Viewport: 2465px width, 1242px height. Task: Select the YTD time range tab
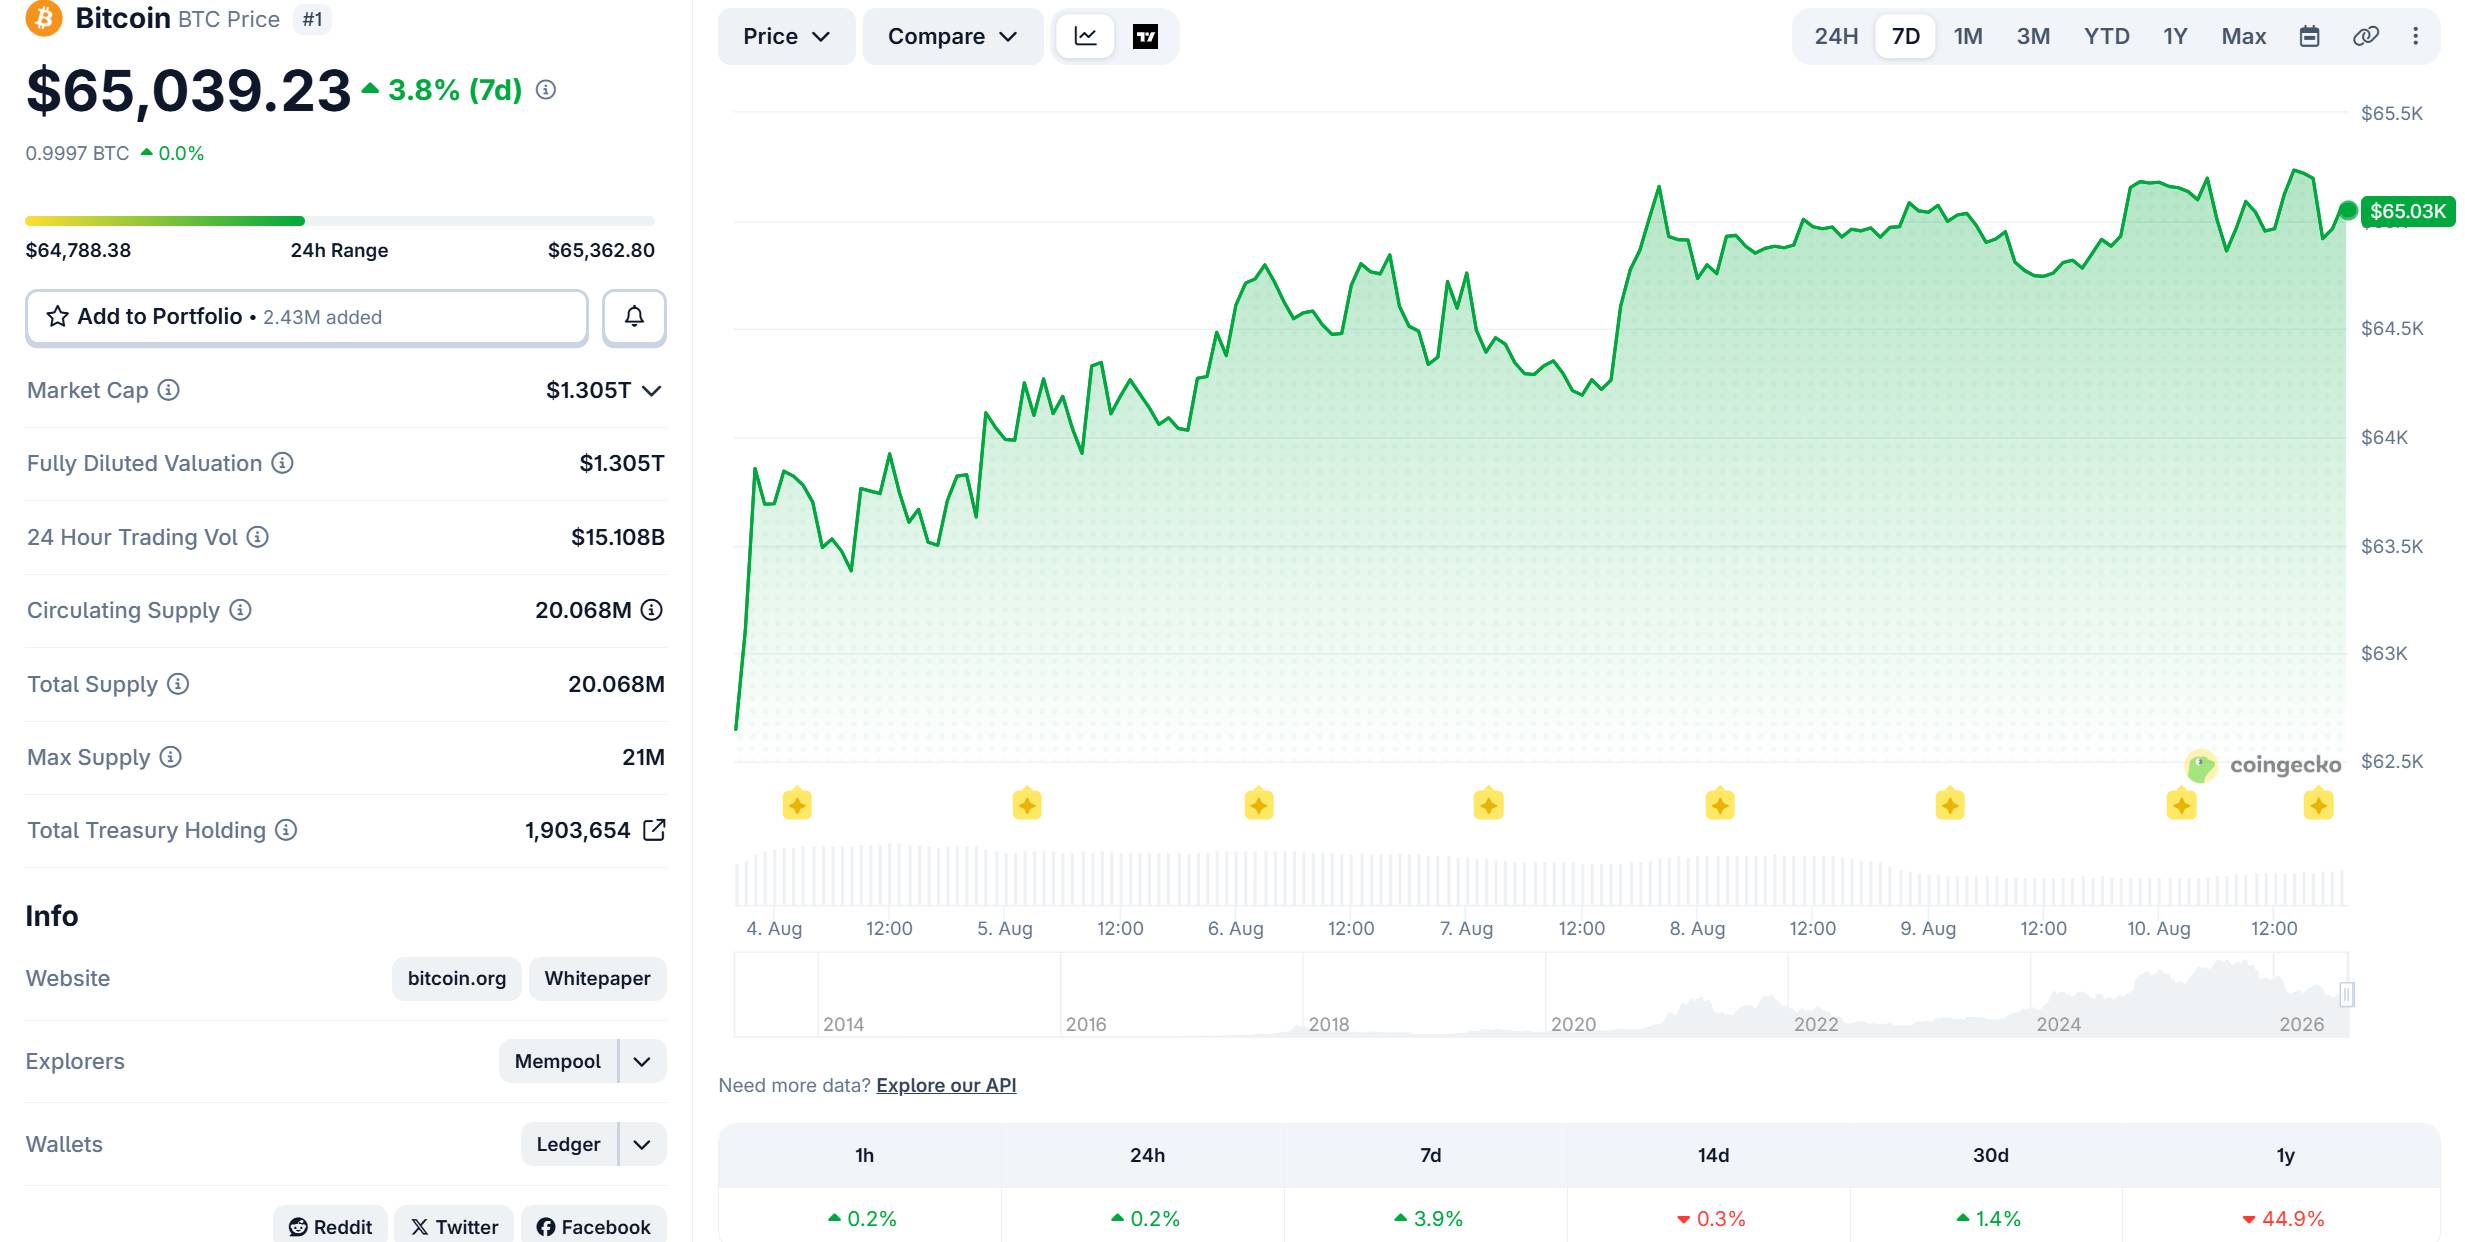[x=2107, y=37]
